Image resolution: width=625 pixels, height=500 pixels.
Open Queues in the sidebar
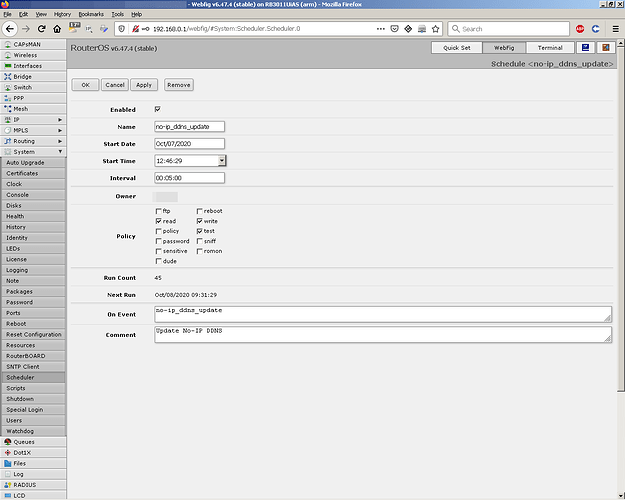click(x=33, y=442)
